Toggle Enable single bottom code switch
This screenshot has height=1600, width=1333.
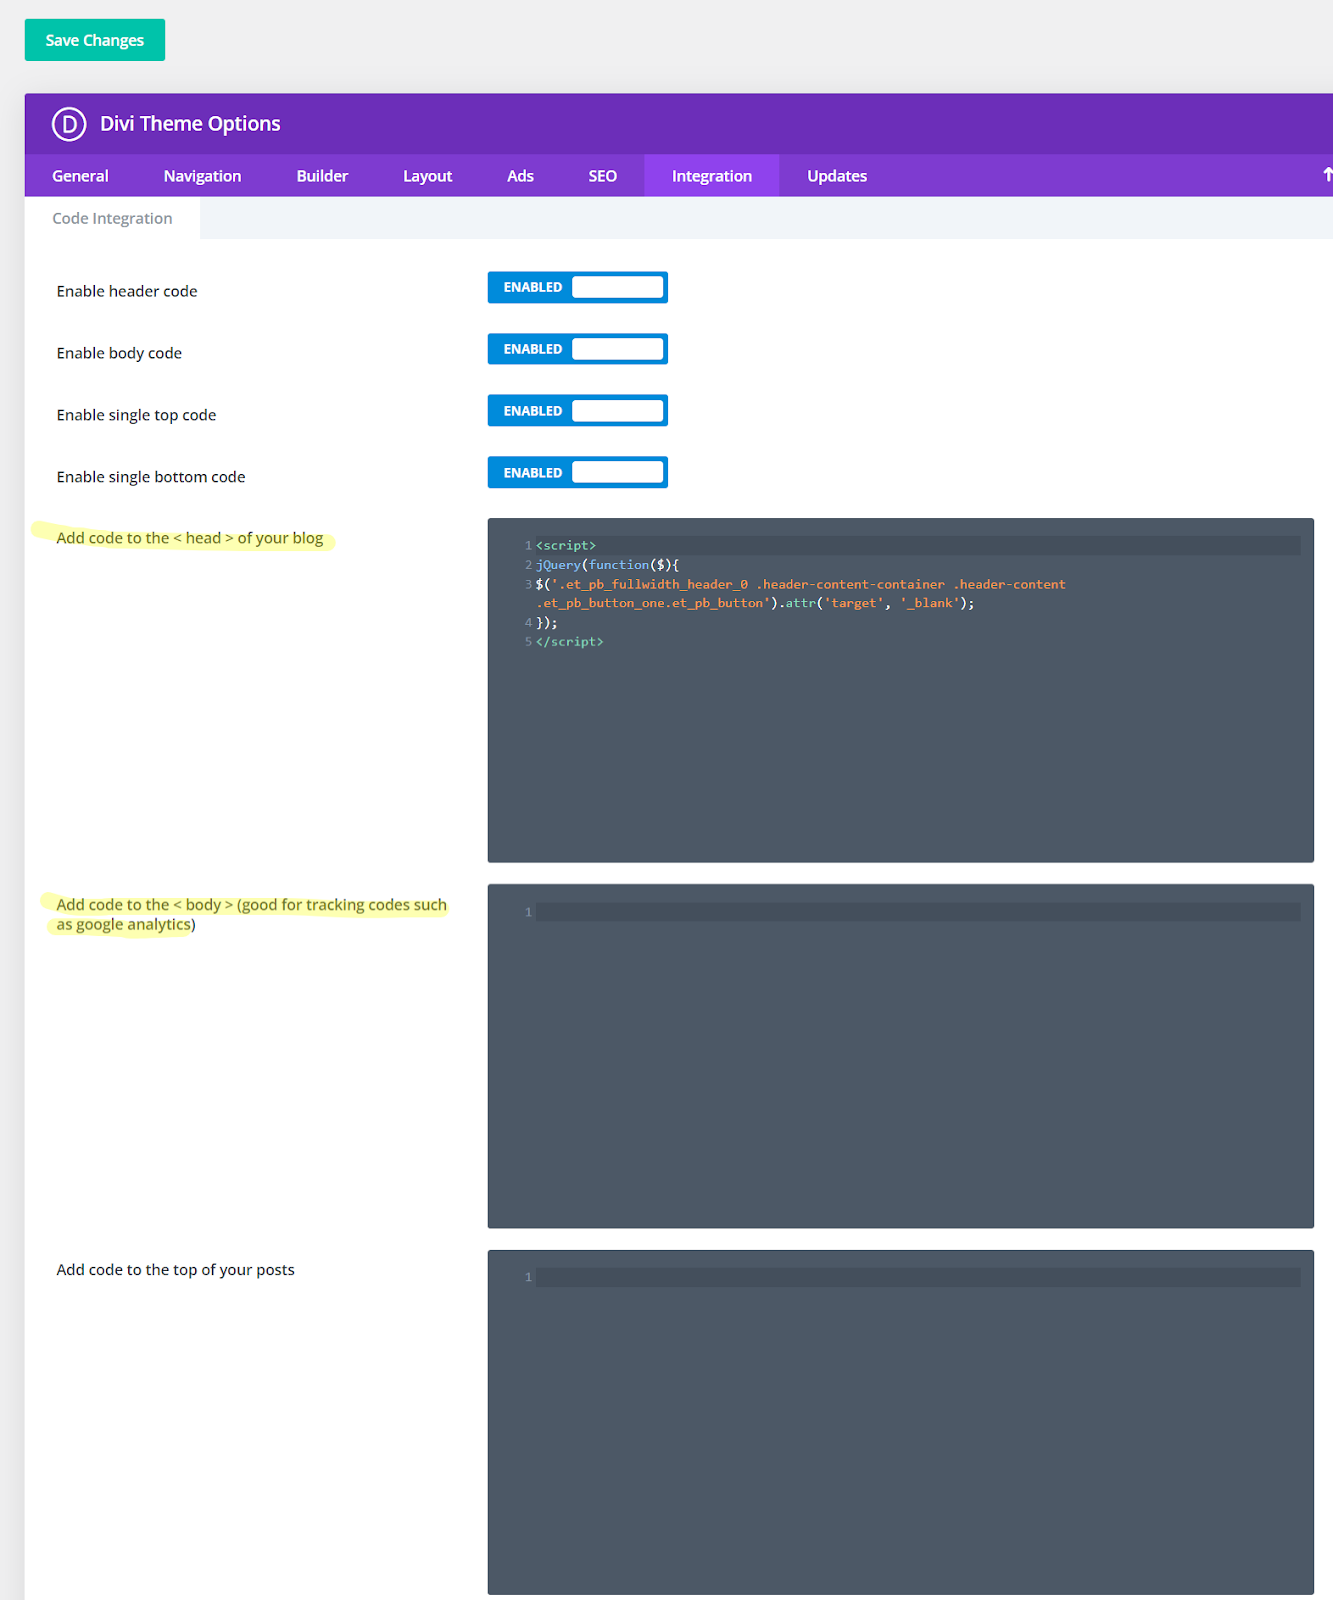577,473
